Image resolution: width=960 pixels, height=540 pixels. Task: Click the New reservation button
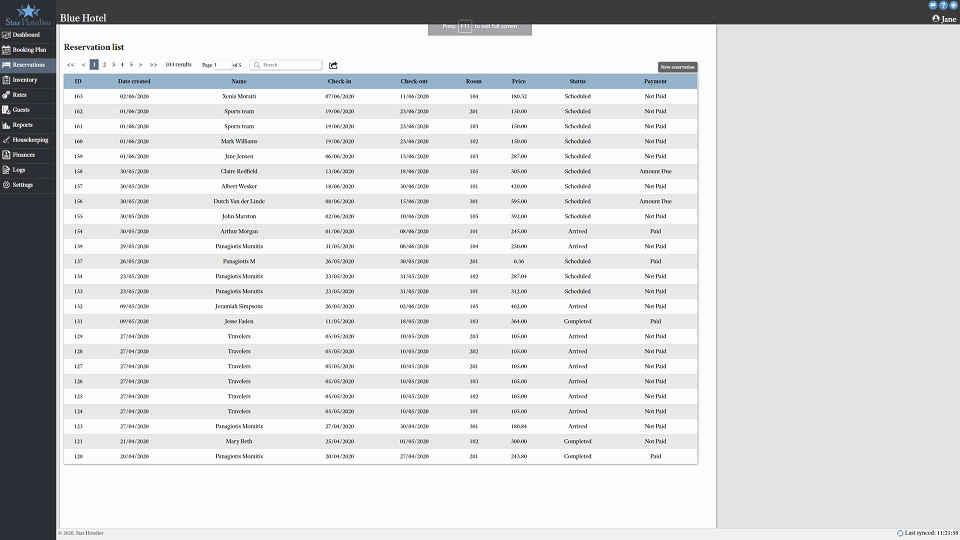click(677, 67)
